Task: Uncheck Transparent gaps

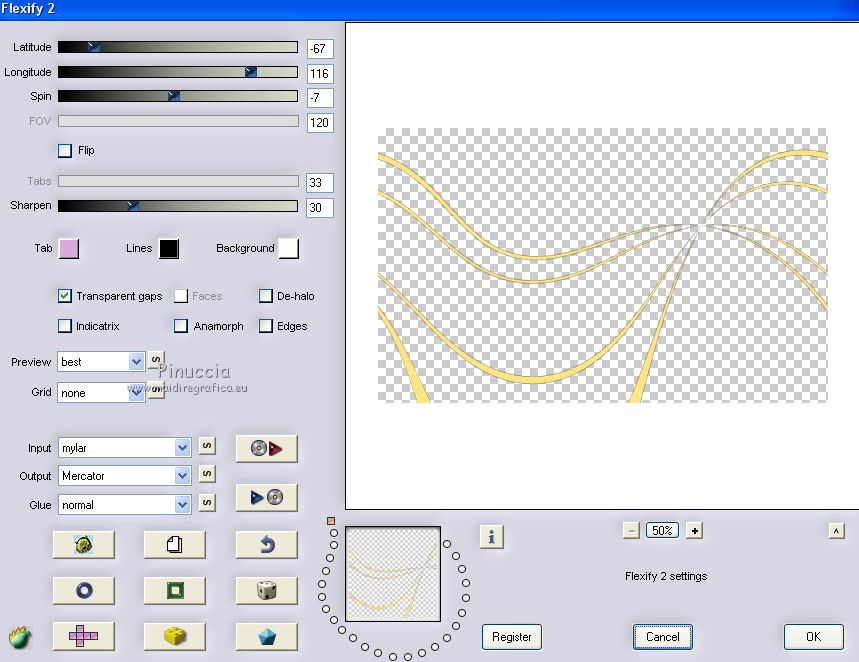Action: 65,296
